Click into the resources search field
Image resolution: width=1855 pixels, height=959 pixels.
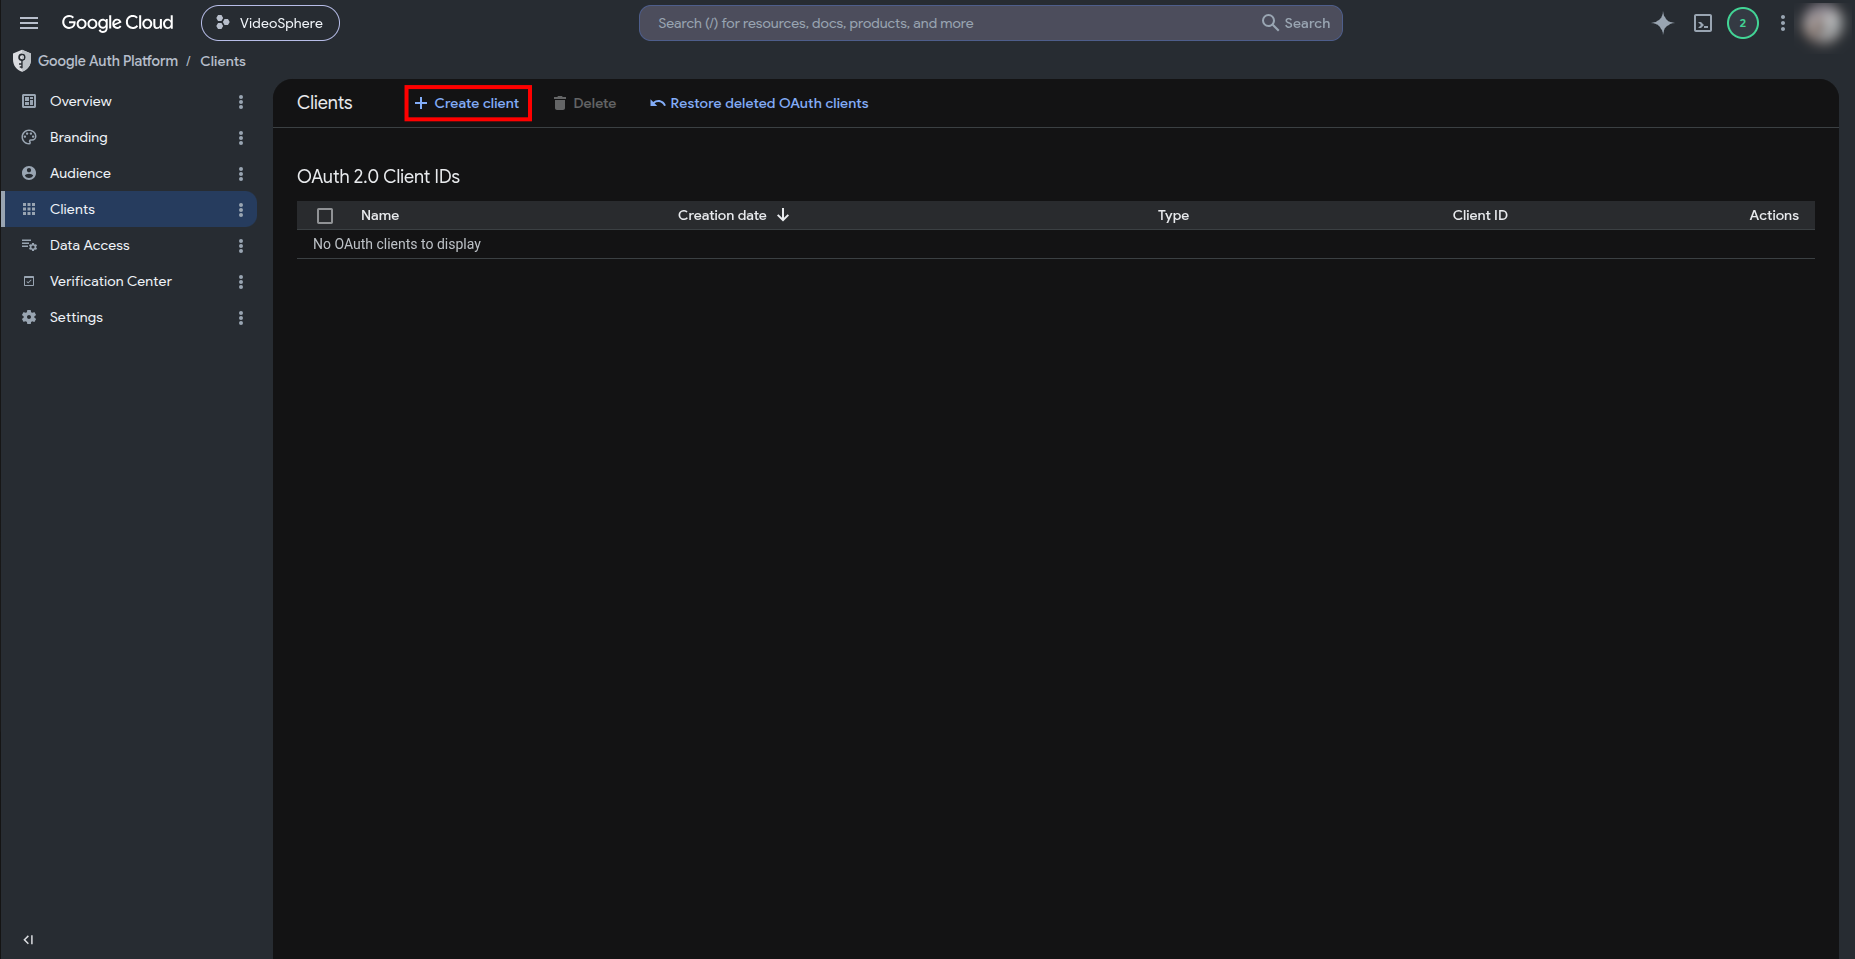click(950, 23)
